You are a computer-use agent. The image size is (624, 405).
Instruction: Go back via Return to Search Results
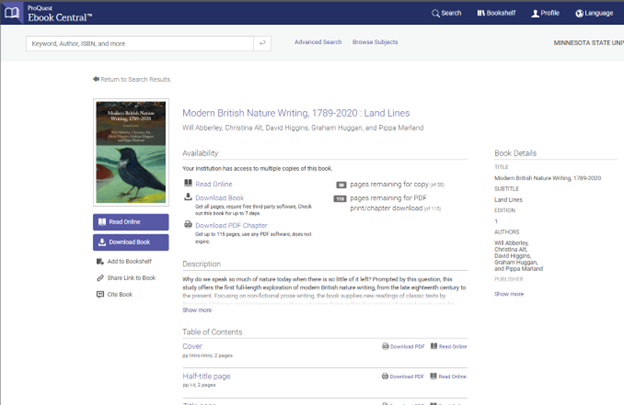pyautogui.click(x=131, y=79)
